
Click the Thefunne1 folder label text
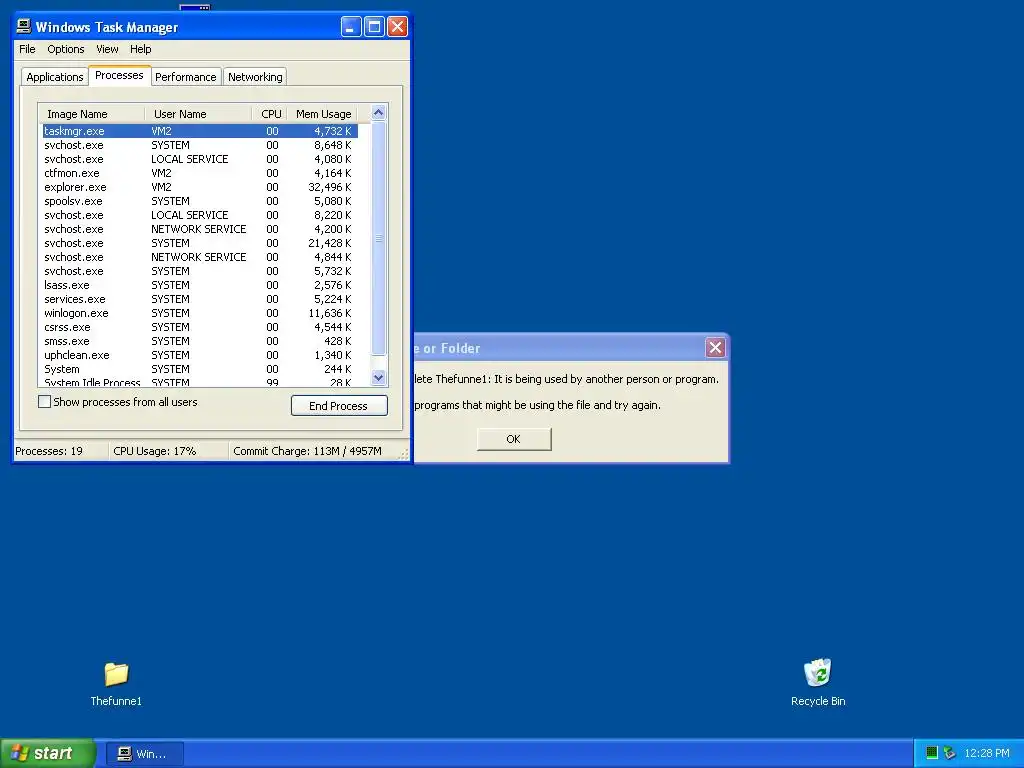click(x=116, y=701)
